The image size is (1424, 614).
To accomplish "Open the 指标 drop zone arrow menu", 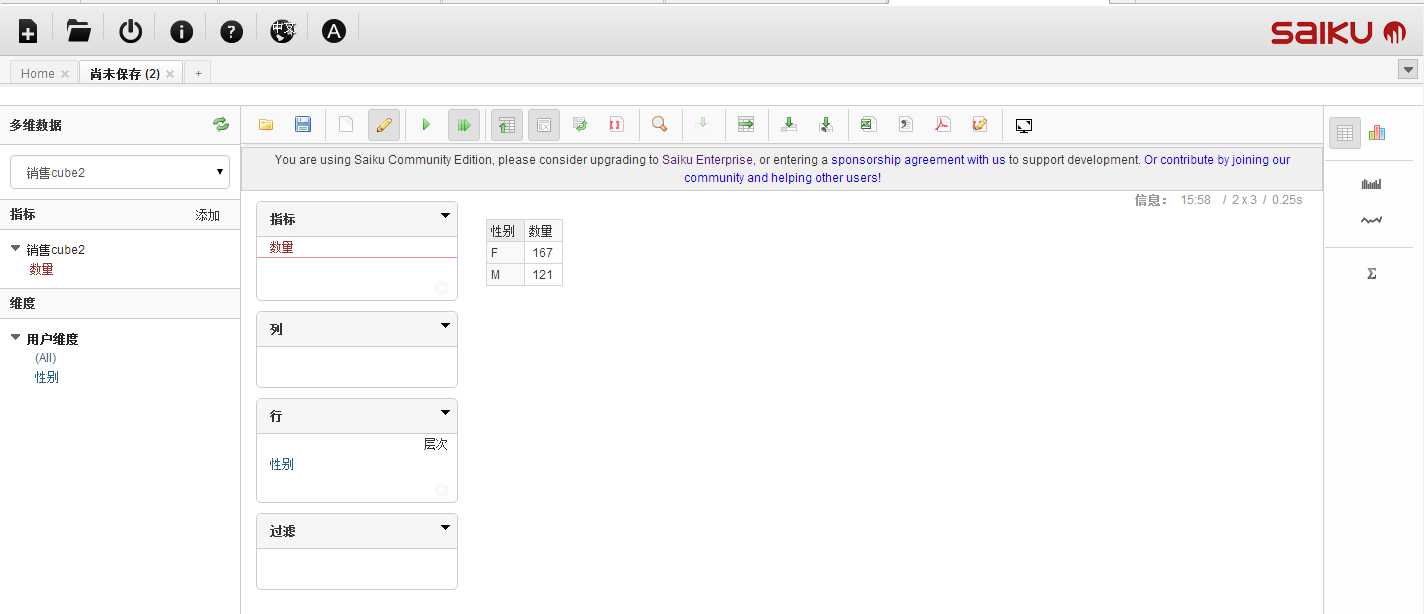I will pos(446,216).
